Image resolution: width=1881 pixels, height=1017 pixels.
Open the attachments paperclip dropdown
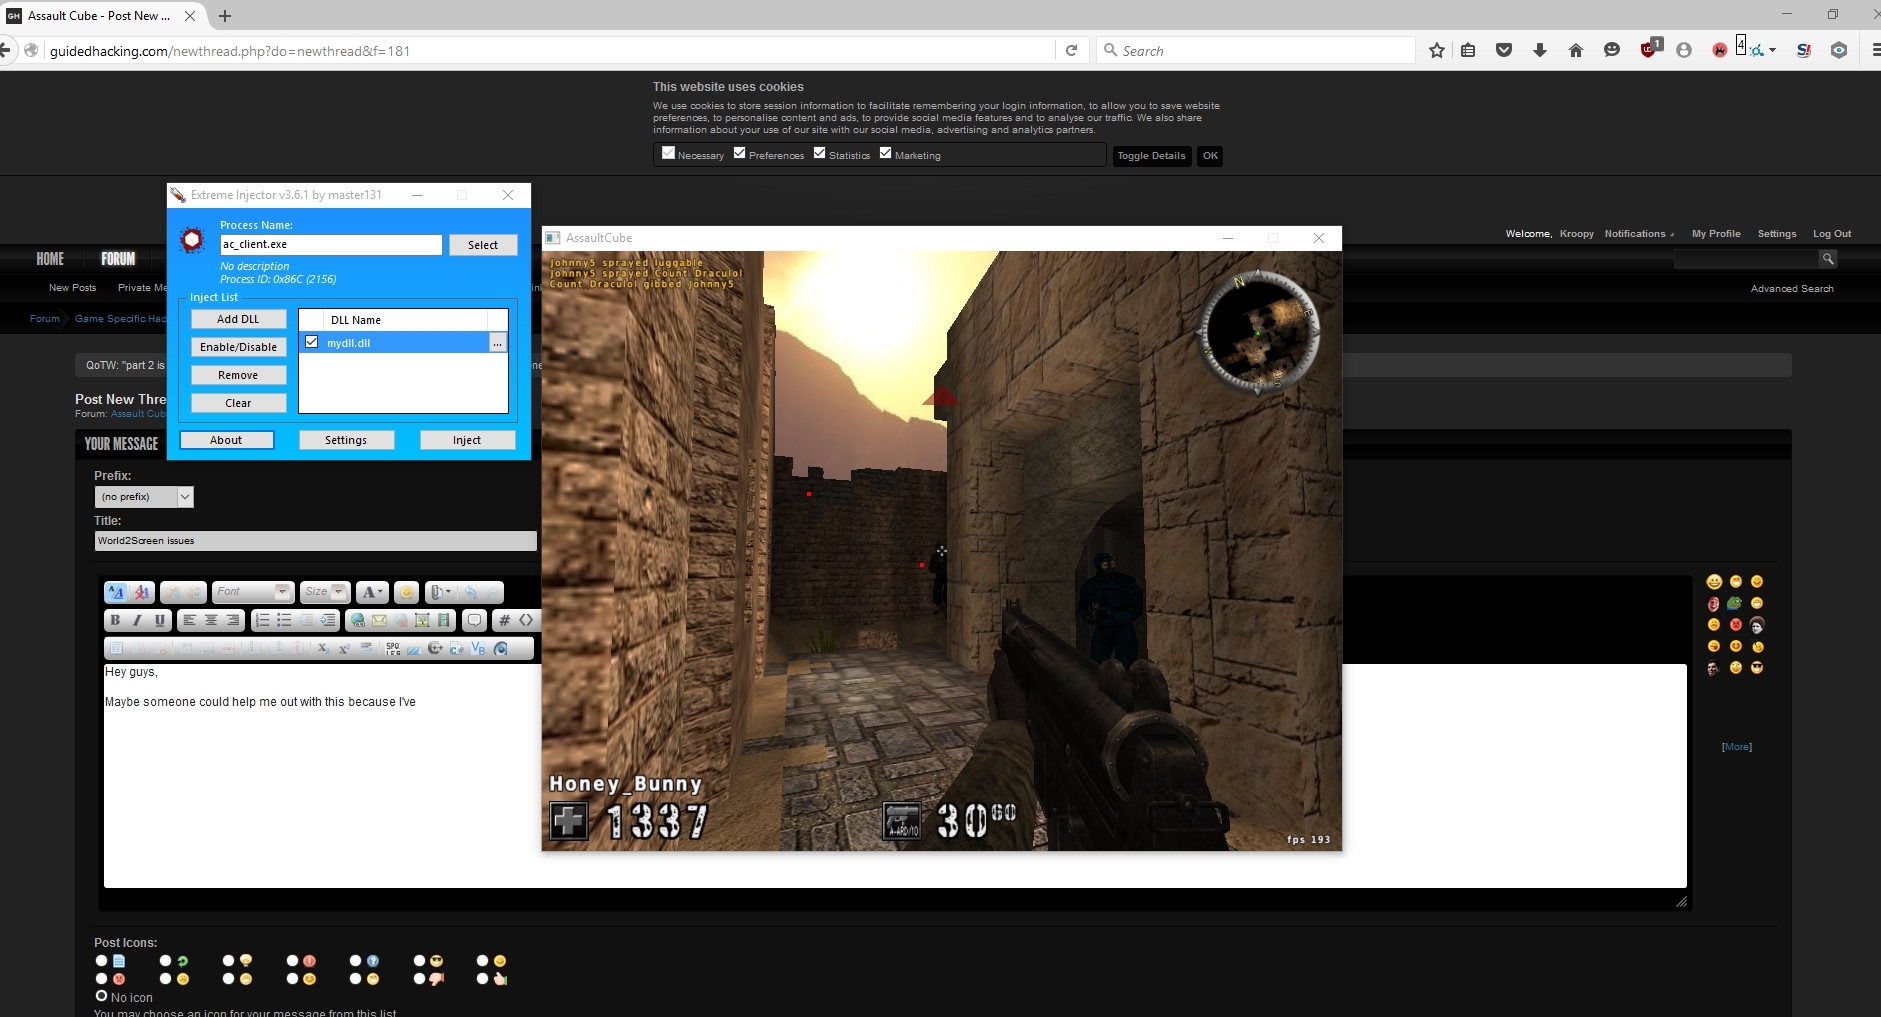point(441,592)
